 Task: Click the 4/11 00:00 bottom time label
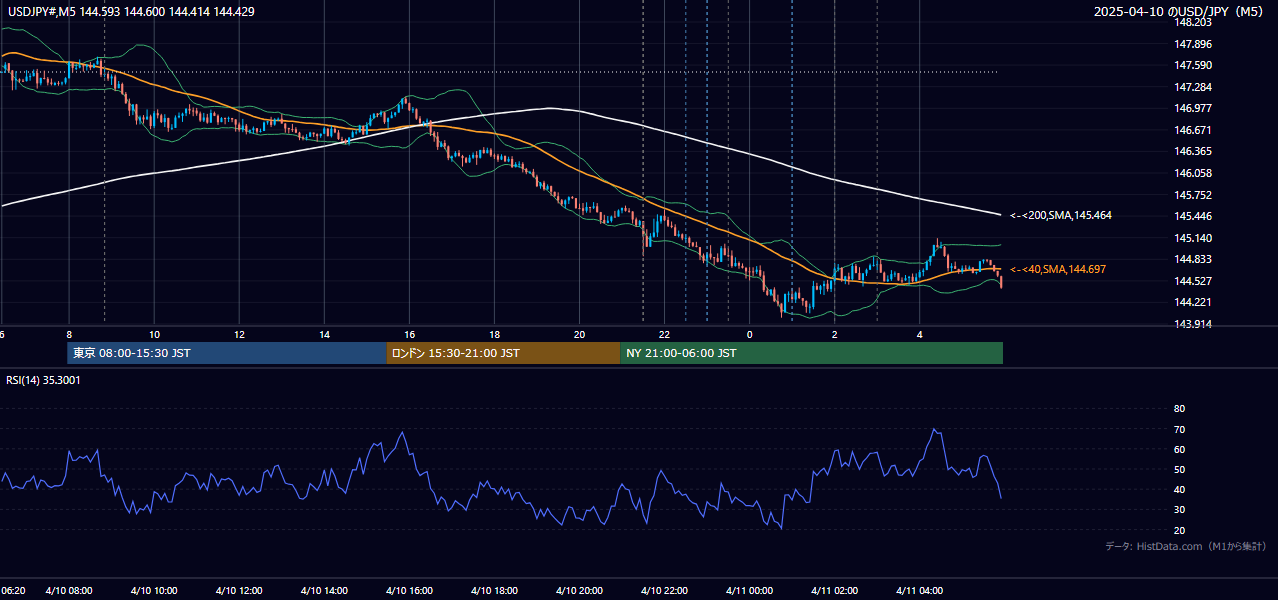coord(750,591)
